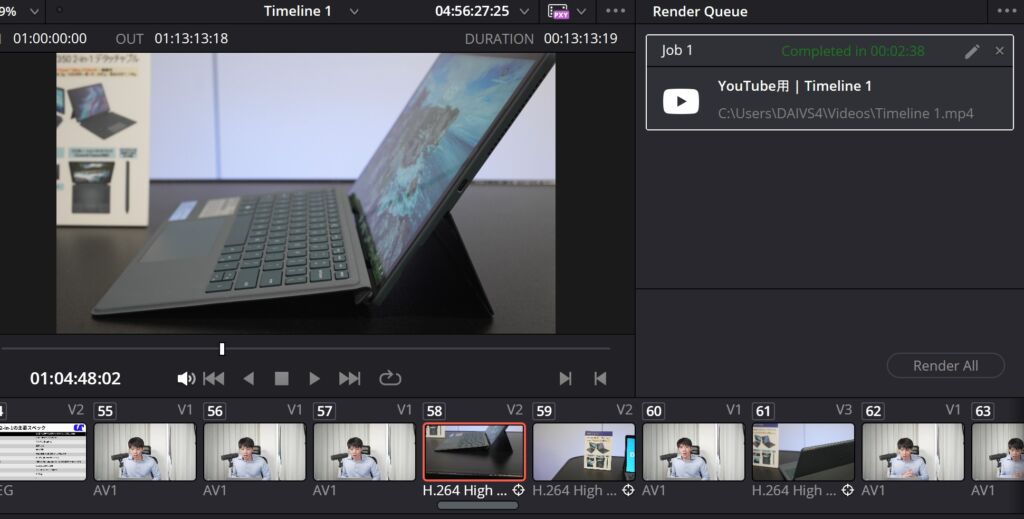
Task: Select clip 55 thumbnail
Action: (x=144, y=452)
